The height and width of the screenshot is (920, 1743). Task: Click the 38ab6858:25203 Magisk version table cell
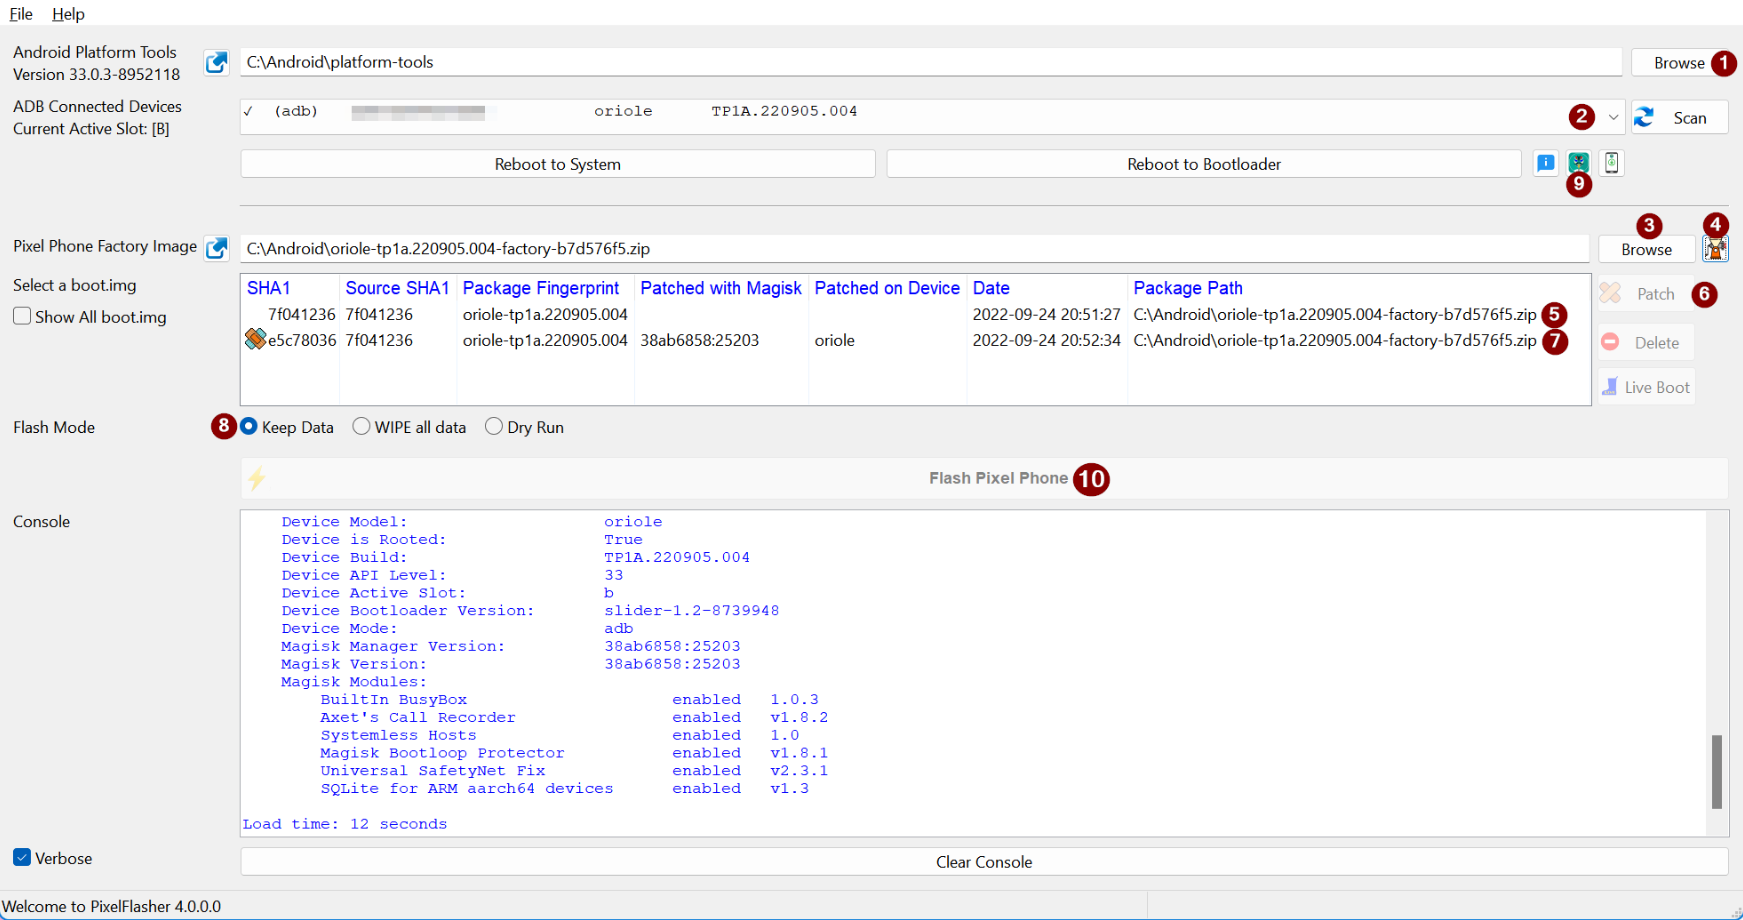coord(700,340)
